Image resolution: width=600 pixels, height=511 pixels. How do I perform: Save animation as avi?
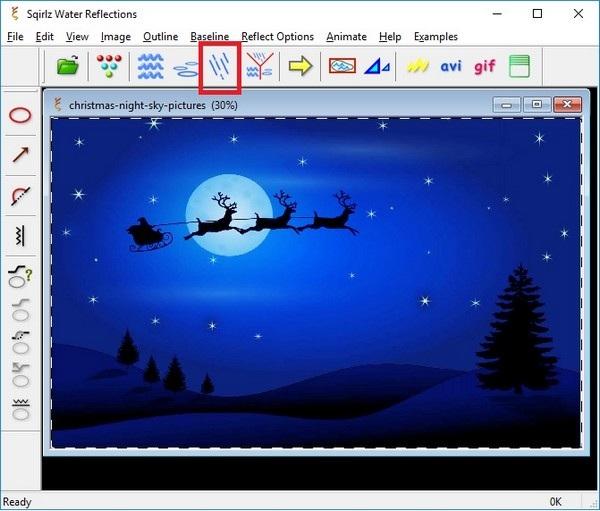coord(451,67)
